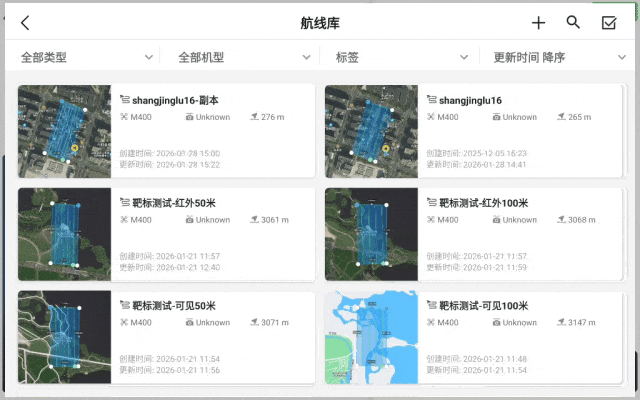Viewport: 640px width, 400px height.
Task: Add a new route with plus icon
Action: [538, 23]
